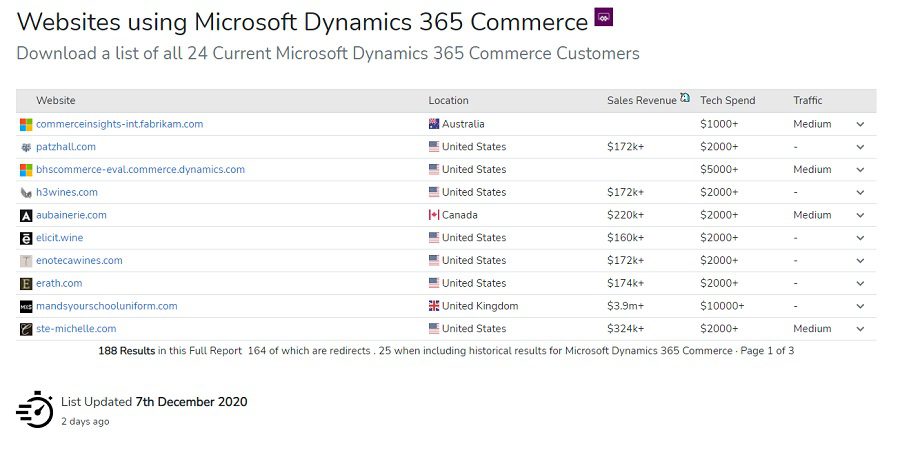The width and height of the screenshot is (900, 459).
Task: Click the Location column header
Action: [448, 100]
